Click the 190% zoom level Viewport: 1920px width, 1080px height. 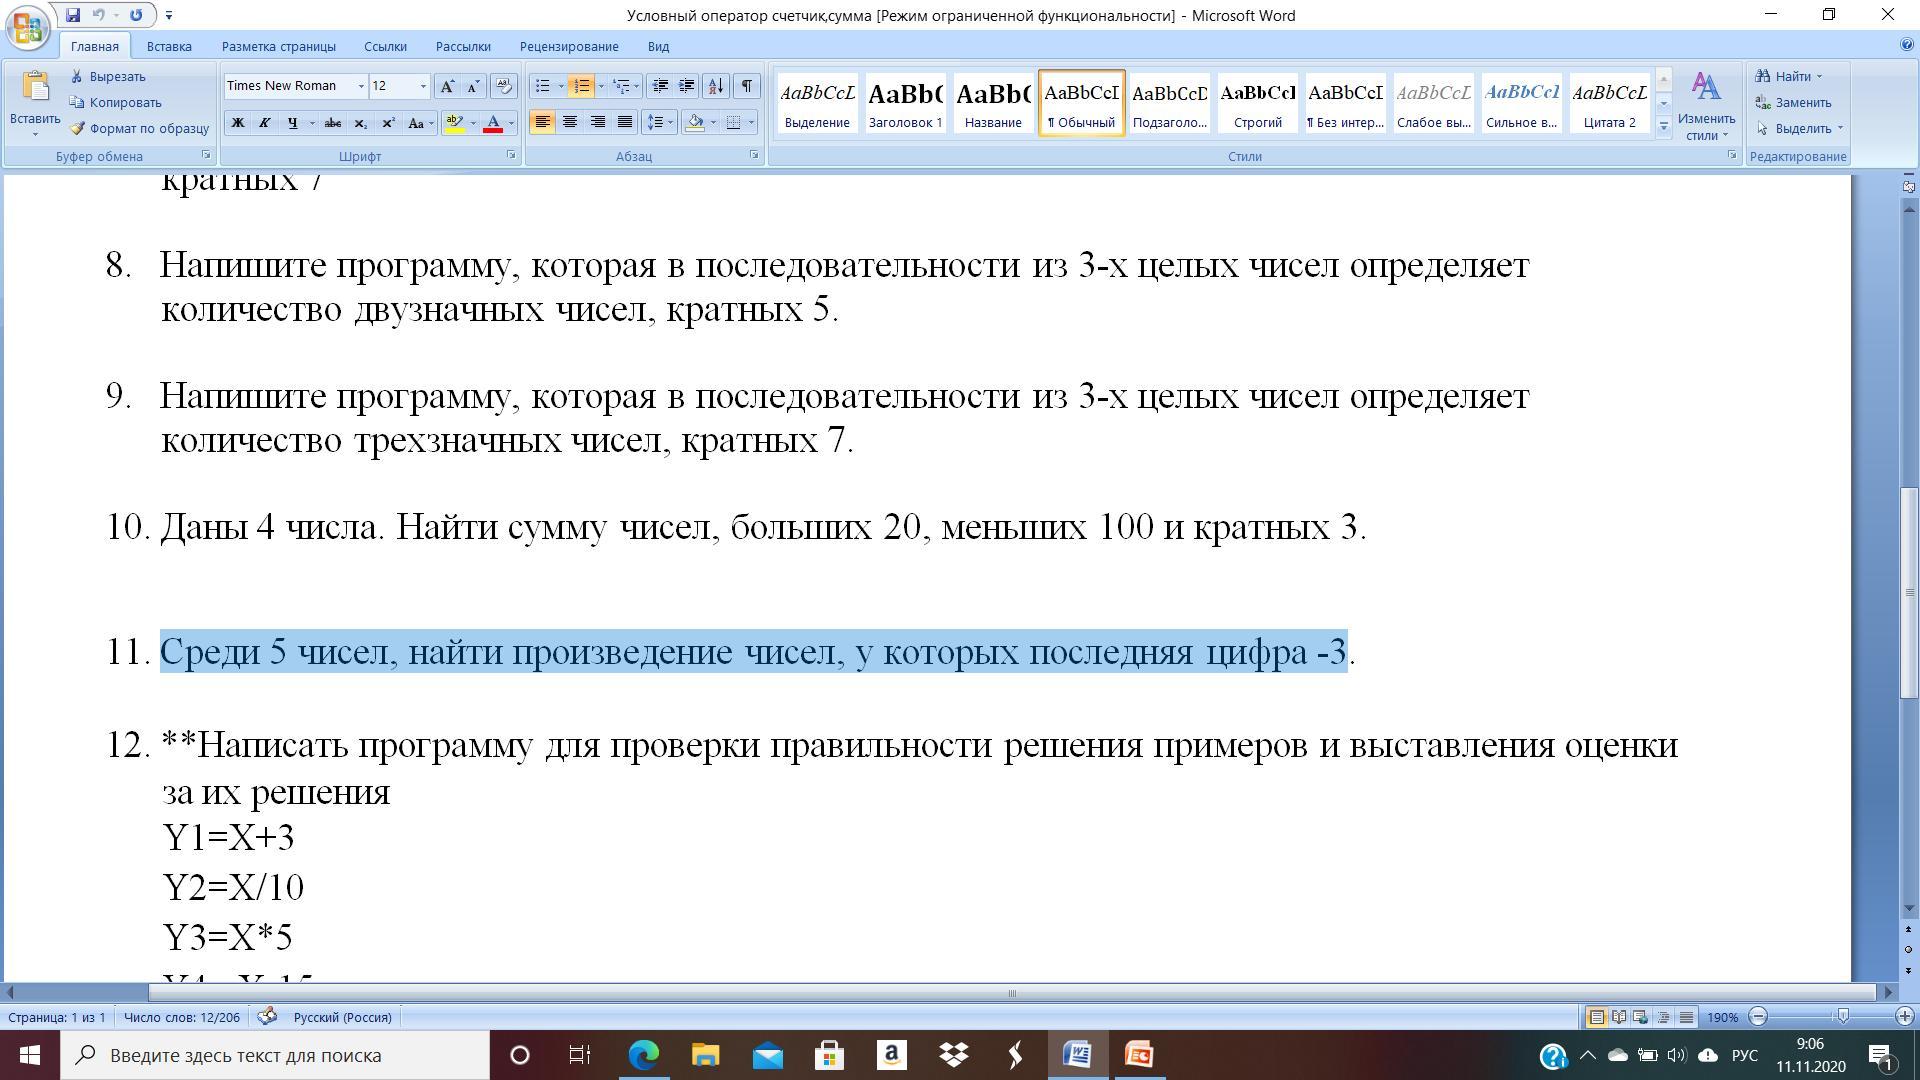1722,1018
